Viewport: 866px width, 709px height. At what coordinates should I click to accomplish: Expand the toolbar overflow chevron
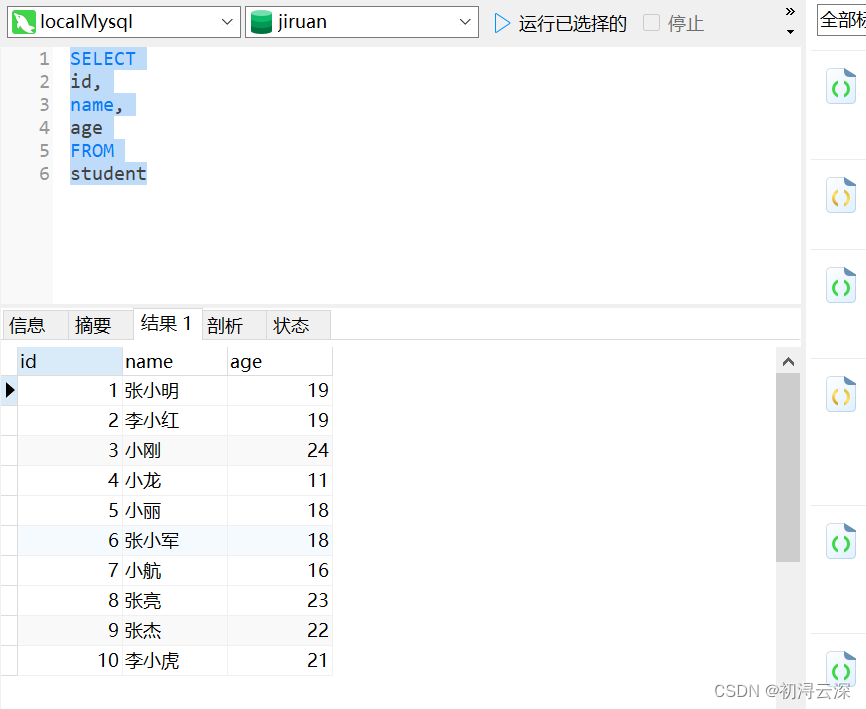coord(790,12)
